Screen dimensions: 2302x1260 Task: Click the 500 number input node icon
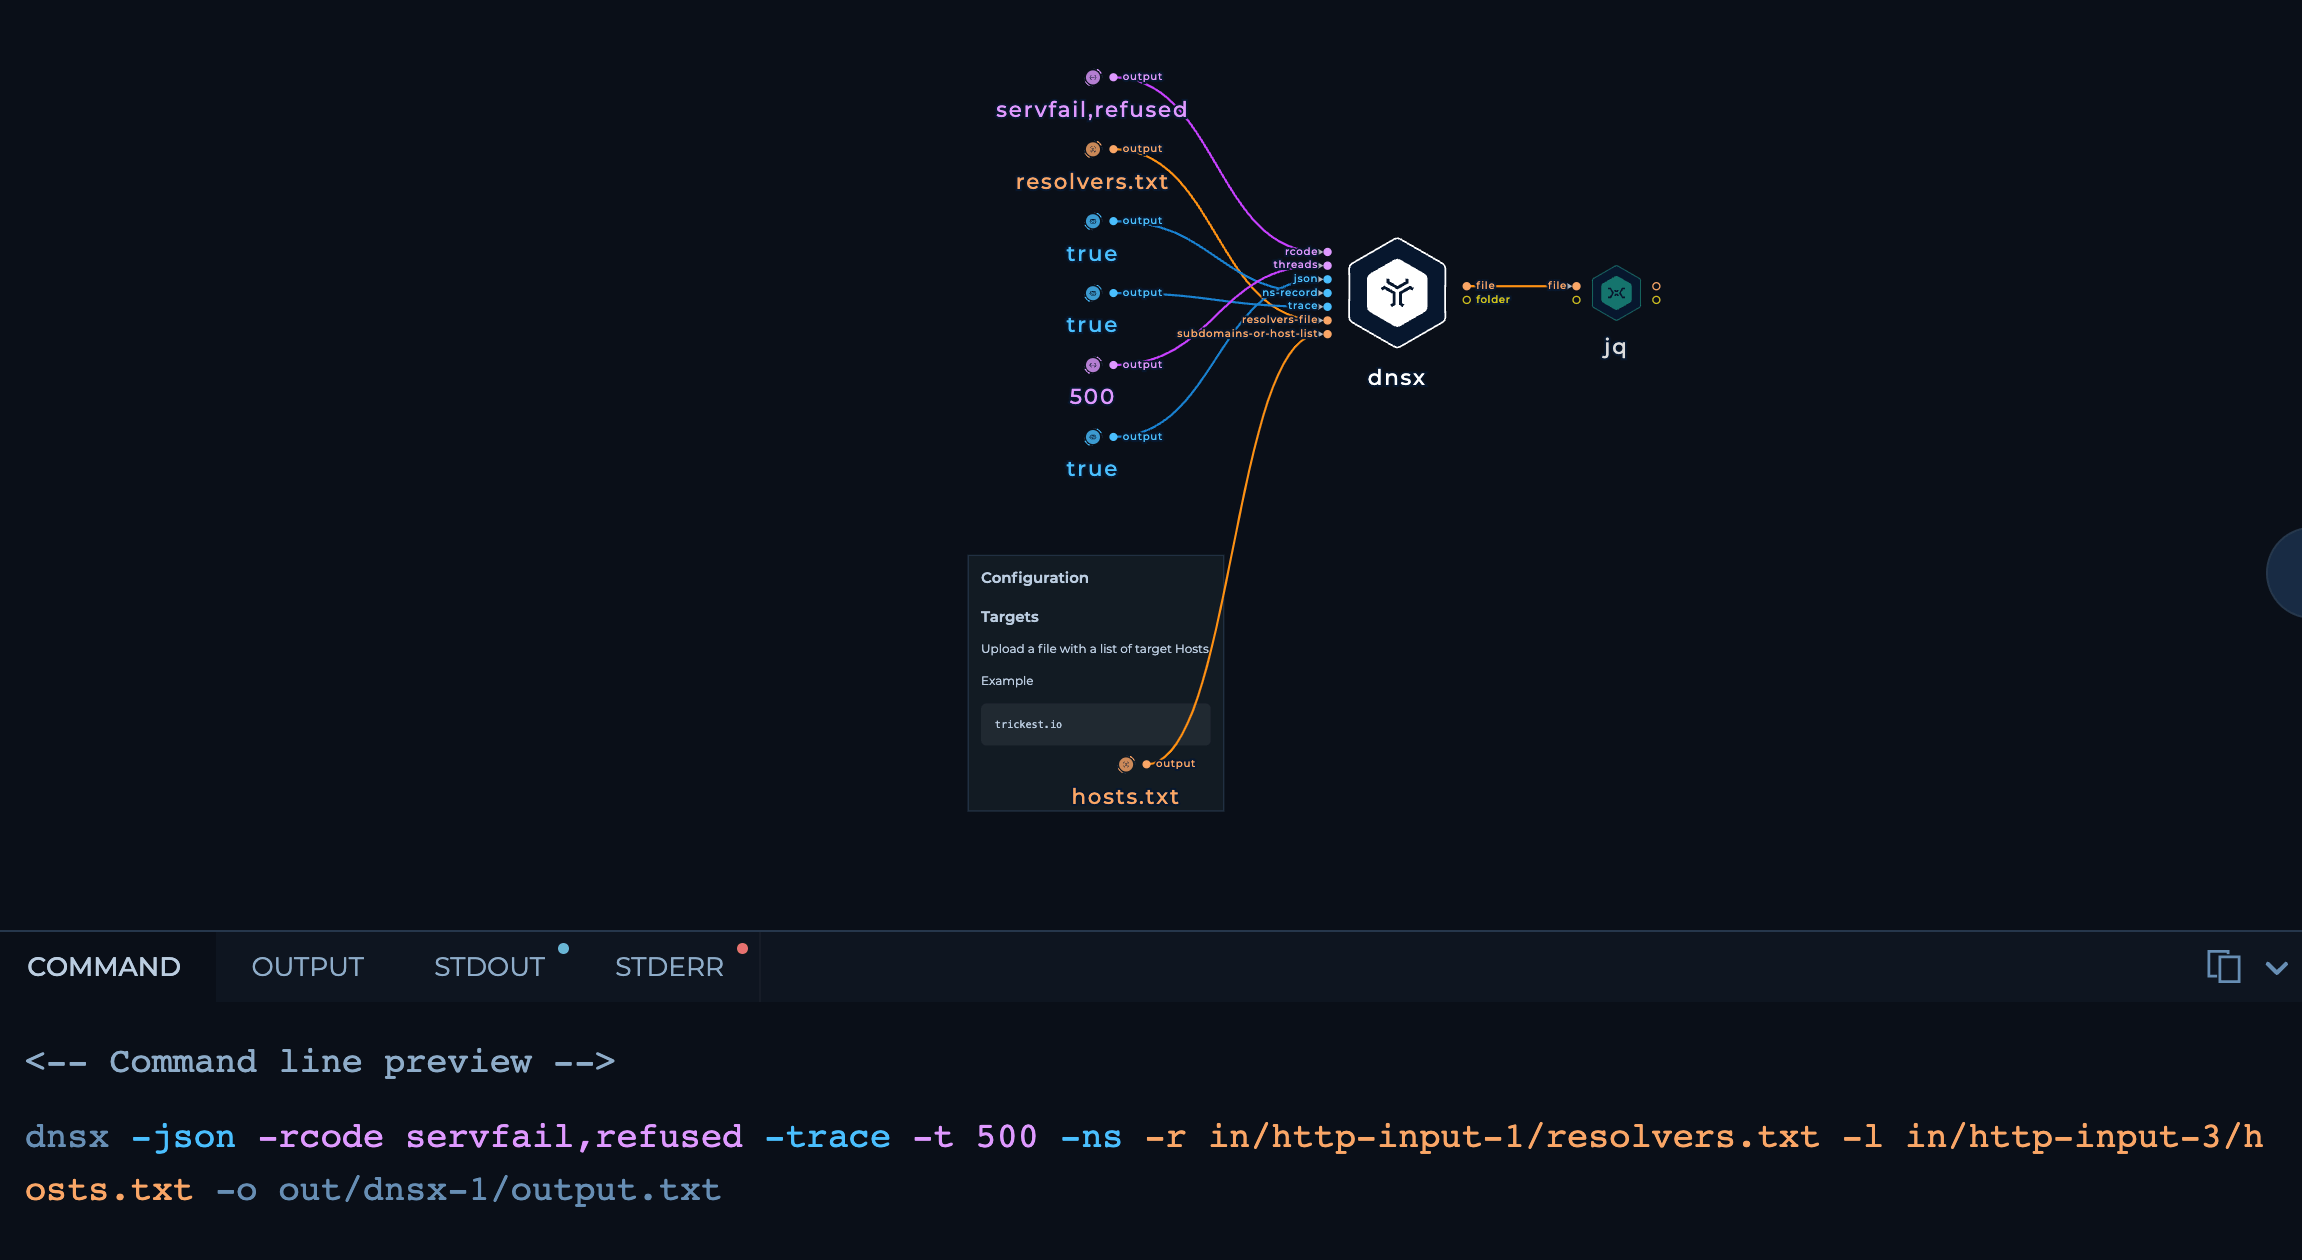pyautogui.click(x=1093, y=365)
